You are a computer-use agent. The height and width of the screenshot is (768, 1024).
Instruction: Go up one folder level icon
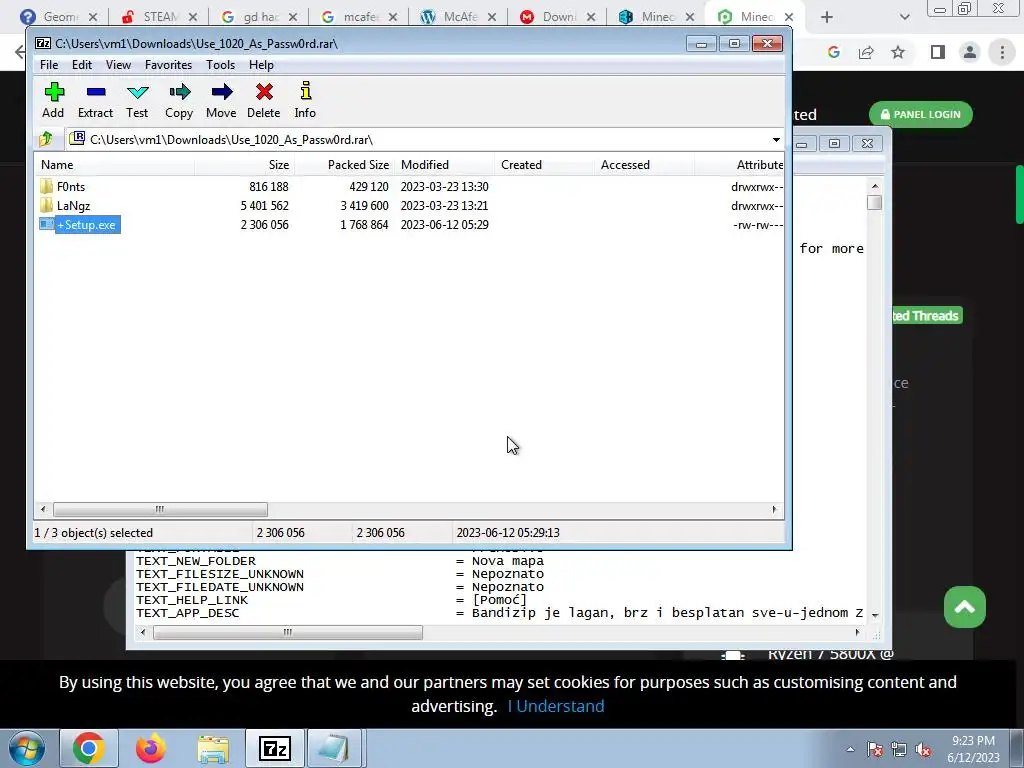coord(46,139)
